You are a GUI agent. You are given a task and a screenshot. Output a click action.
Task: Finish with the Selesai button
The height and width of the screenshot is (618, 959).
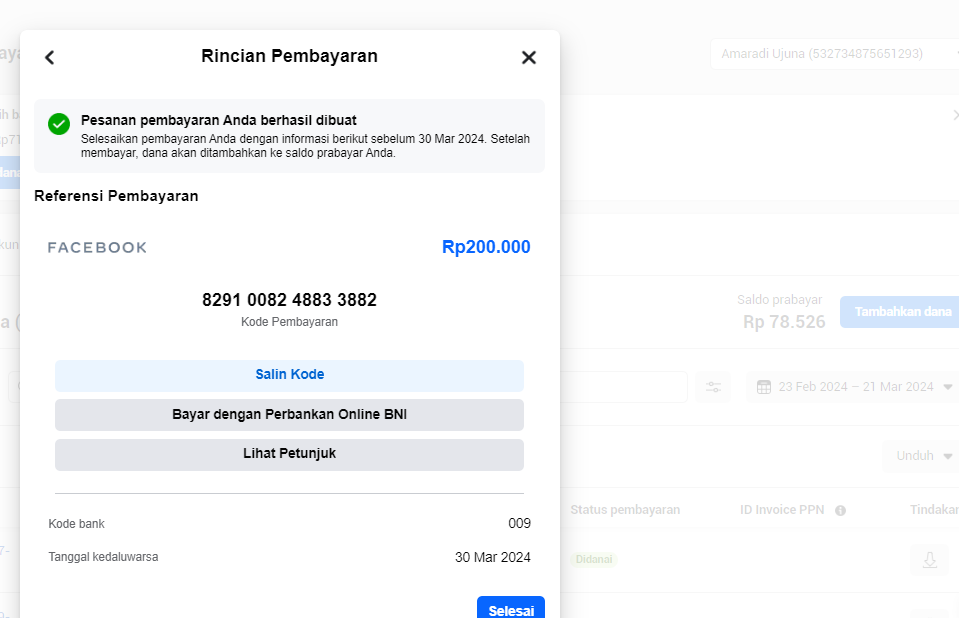pos(511,609)
